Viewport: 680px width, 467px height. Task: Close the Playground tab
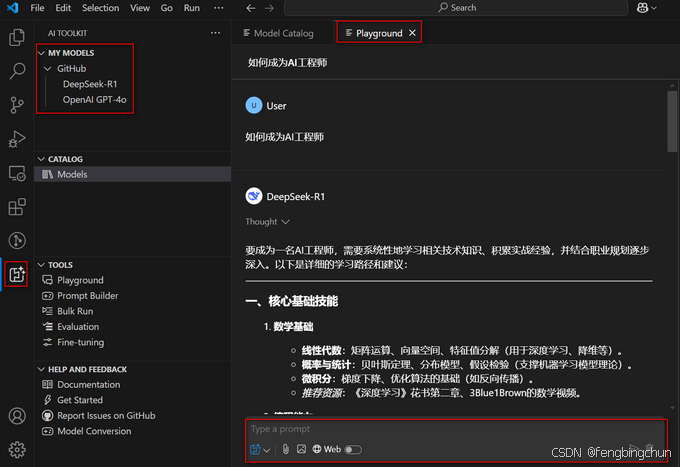pyautogui.click(x=412, y=33)
